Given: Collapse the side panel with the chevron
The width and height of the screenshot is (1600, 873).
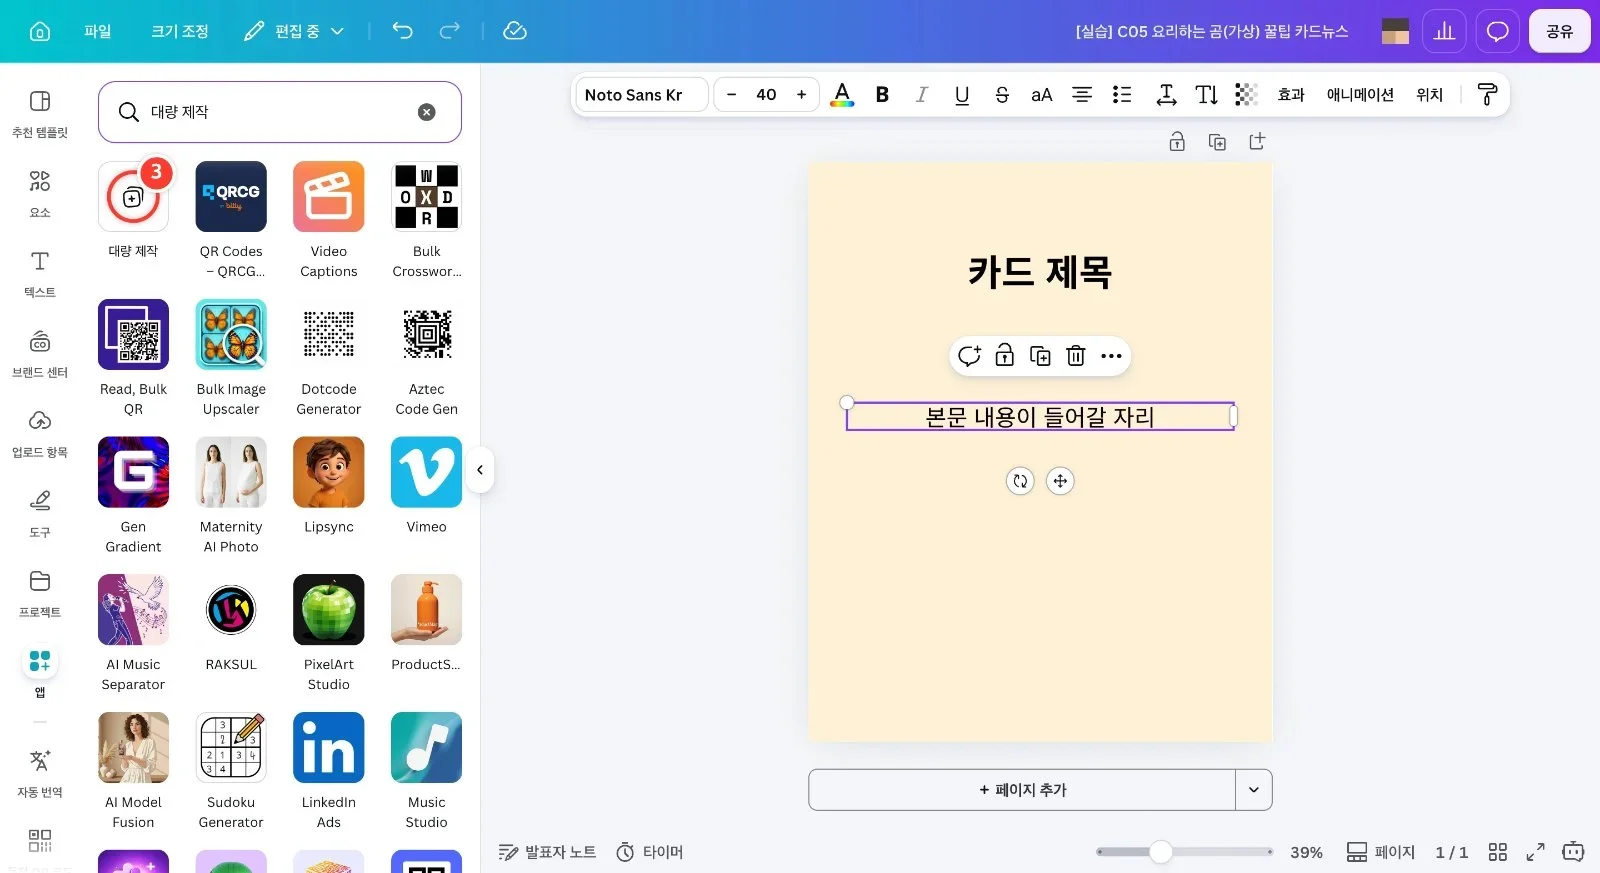Looking at the screenshot, I should [x=480, y=470].
